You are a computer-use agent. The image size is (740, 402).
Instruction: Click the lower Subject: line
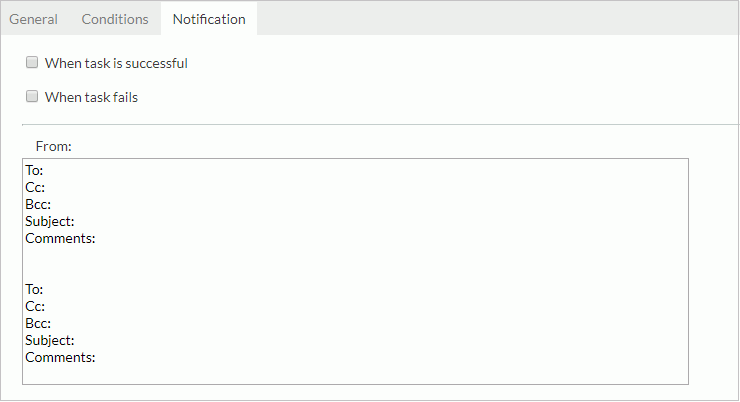tap(50, 340)
